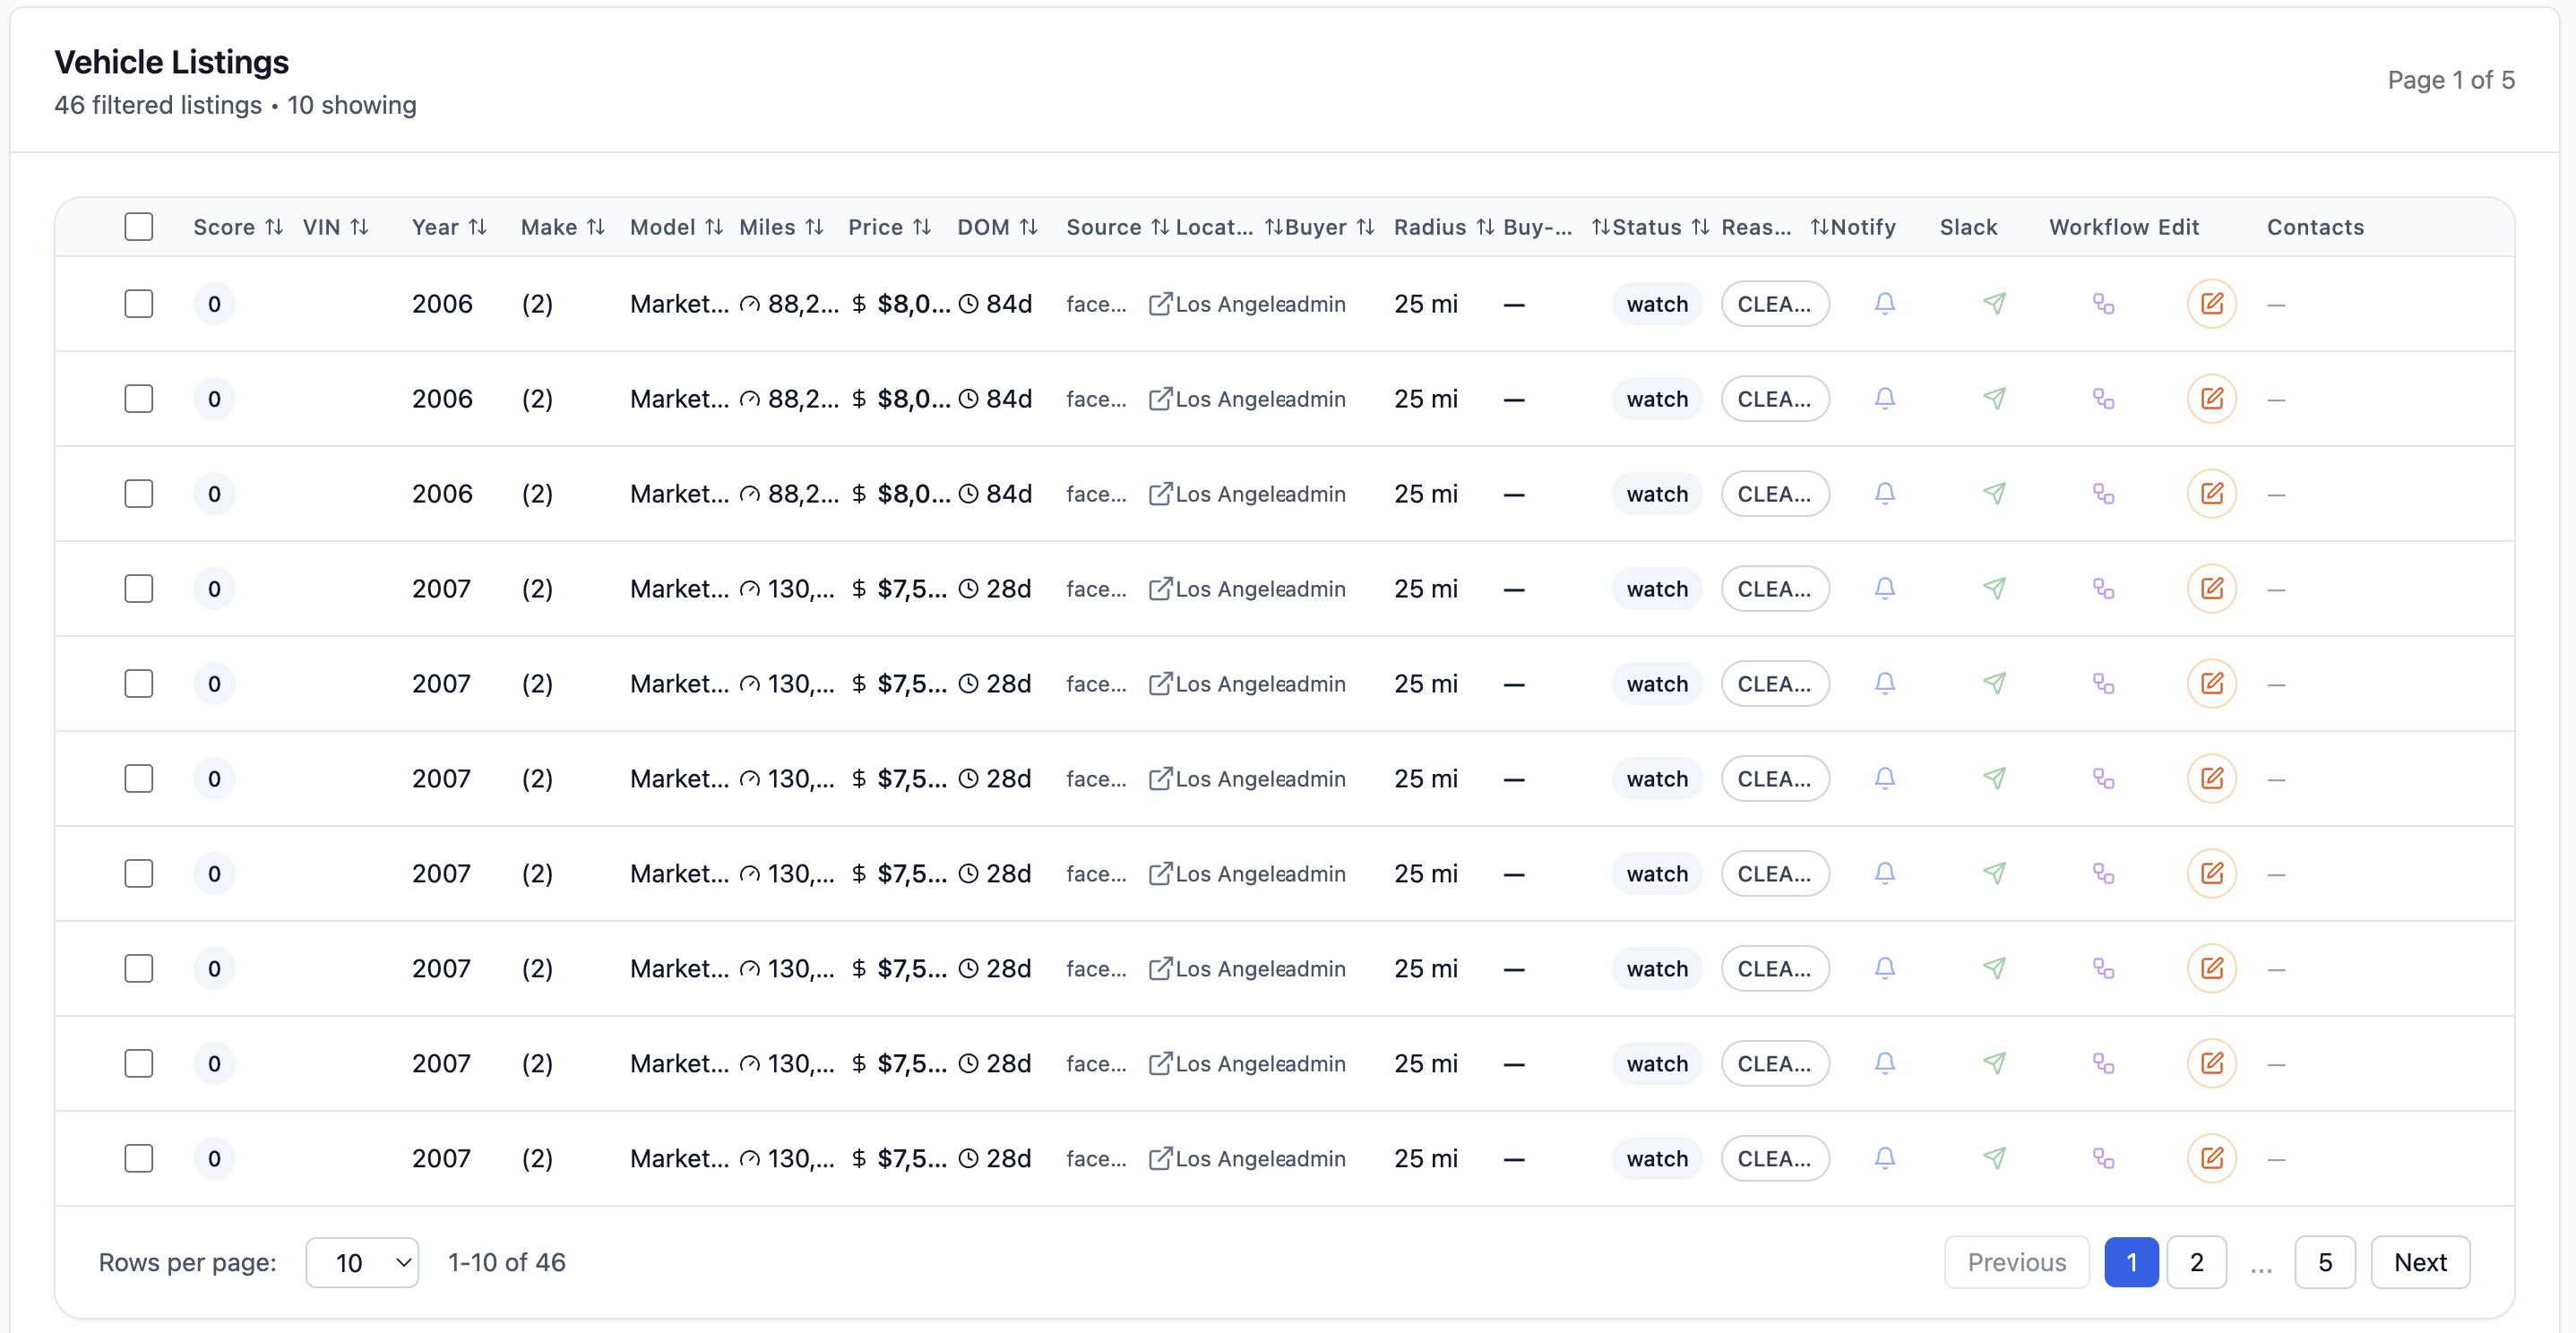The image size is (2576, 1333).
Task: Go to page 5 of listings
Action: tap(2325, 1262)
